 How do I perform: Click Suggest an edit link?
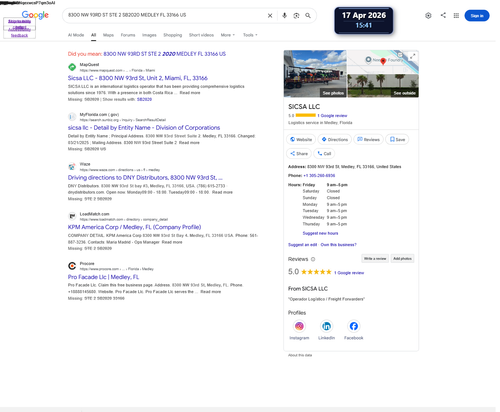tap(303, 245)
